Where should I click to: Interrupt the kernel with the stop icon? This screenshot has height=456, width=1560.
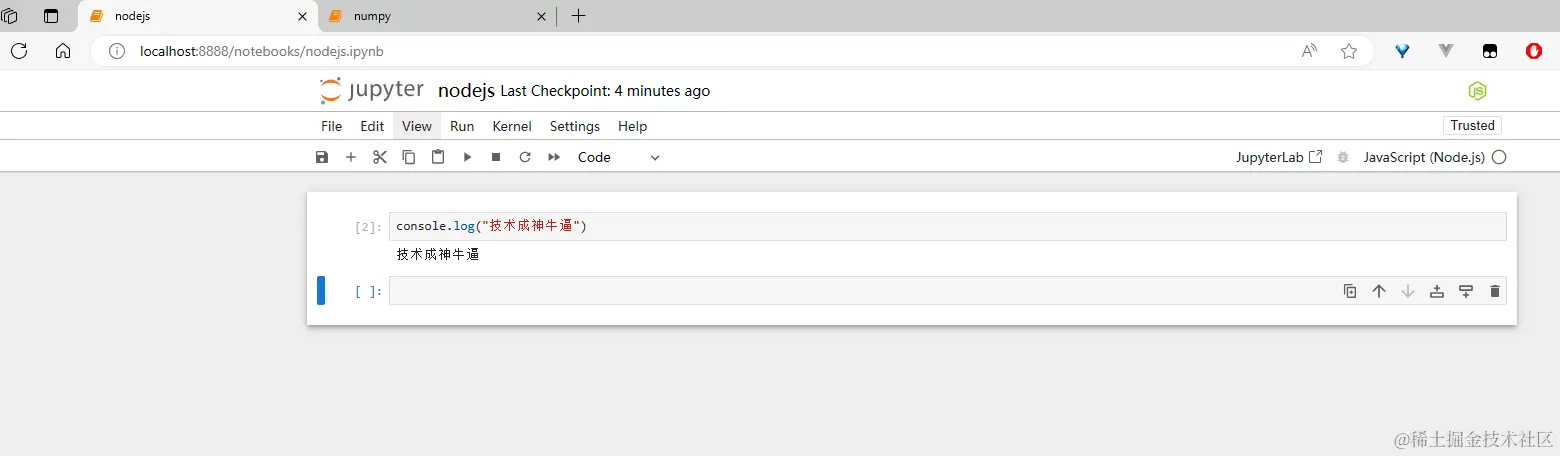tap(495, 157)
